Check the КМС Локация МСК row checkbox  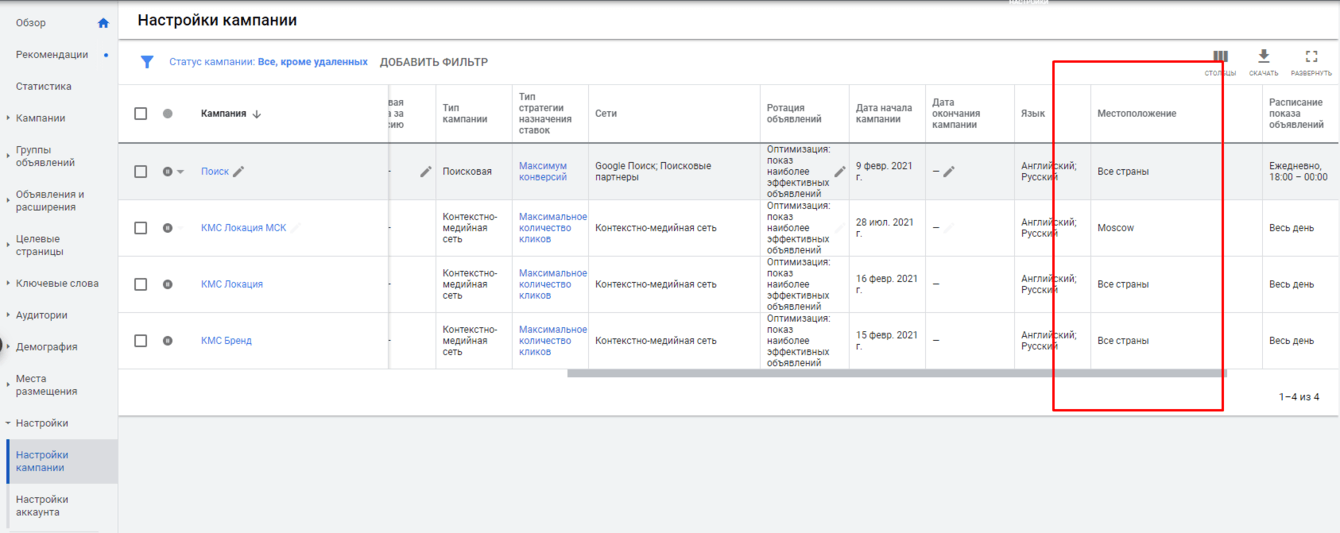pos(141,228)
